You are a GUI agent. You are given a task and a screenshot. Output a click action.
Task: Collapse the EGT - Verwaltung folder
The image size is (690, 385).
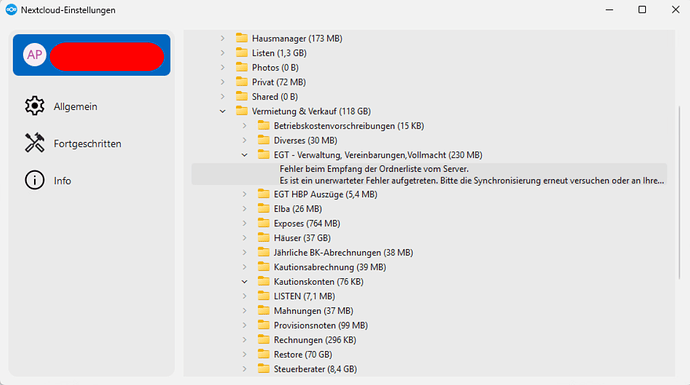[245, 155]
